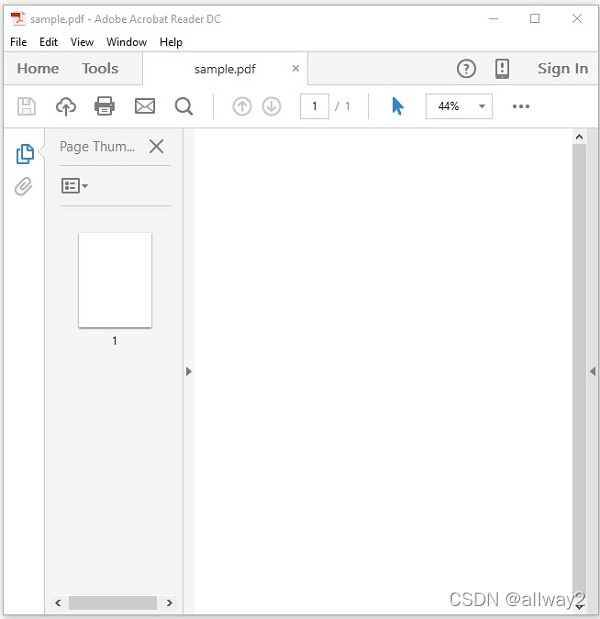Open thumbnail options dropdown menu
This screenshot has height=619, width=600.
pyautogui.click(x=75, y=186)
